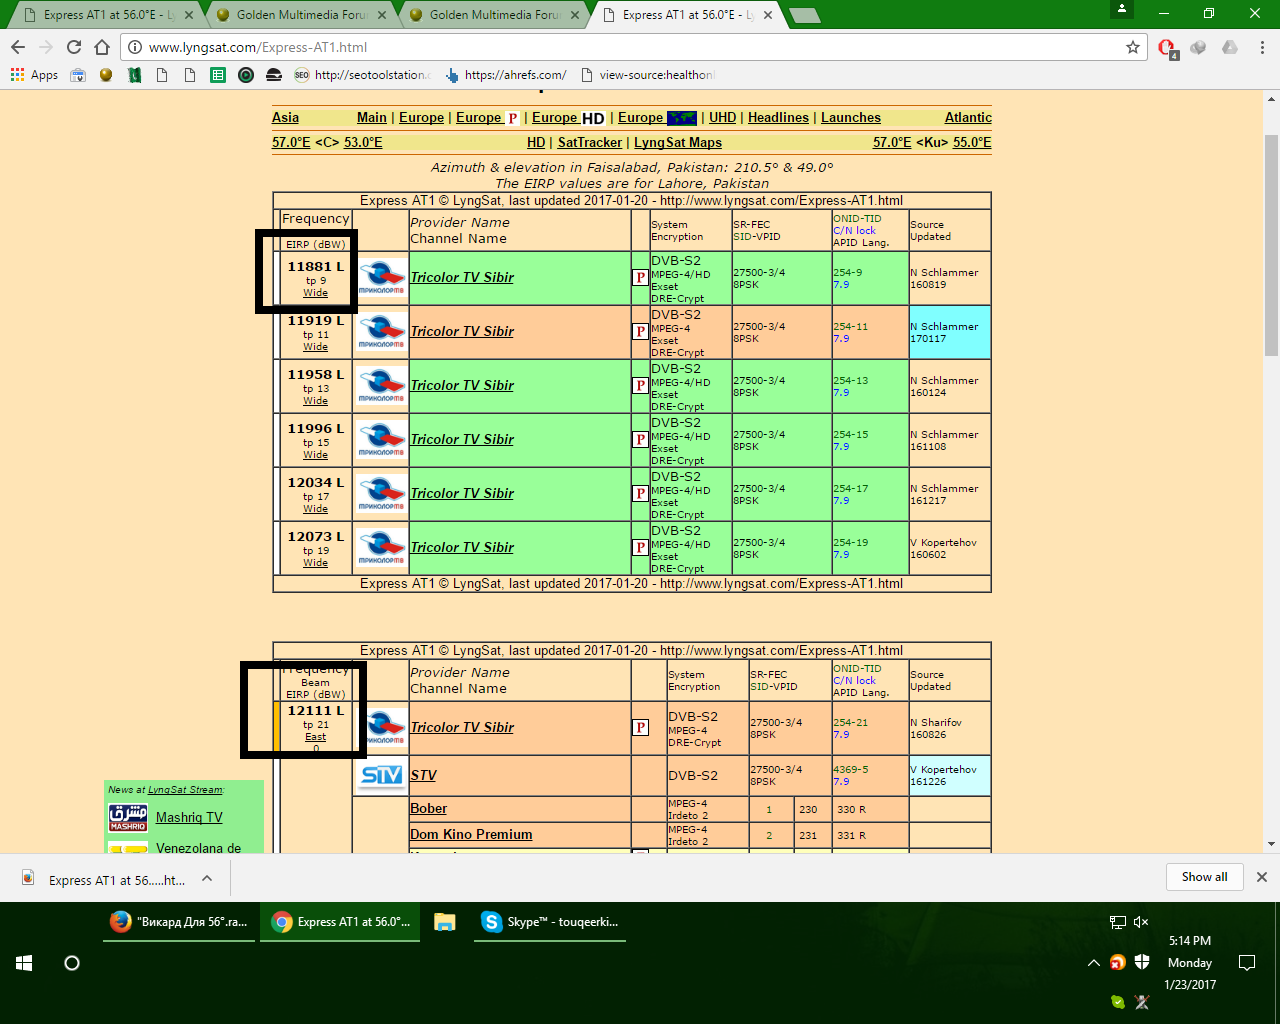Viewport: 1280px width, 1024px height.
Task: Click the STV channel logo
Action: (382, 775)
